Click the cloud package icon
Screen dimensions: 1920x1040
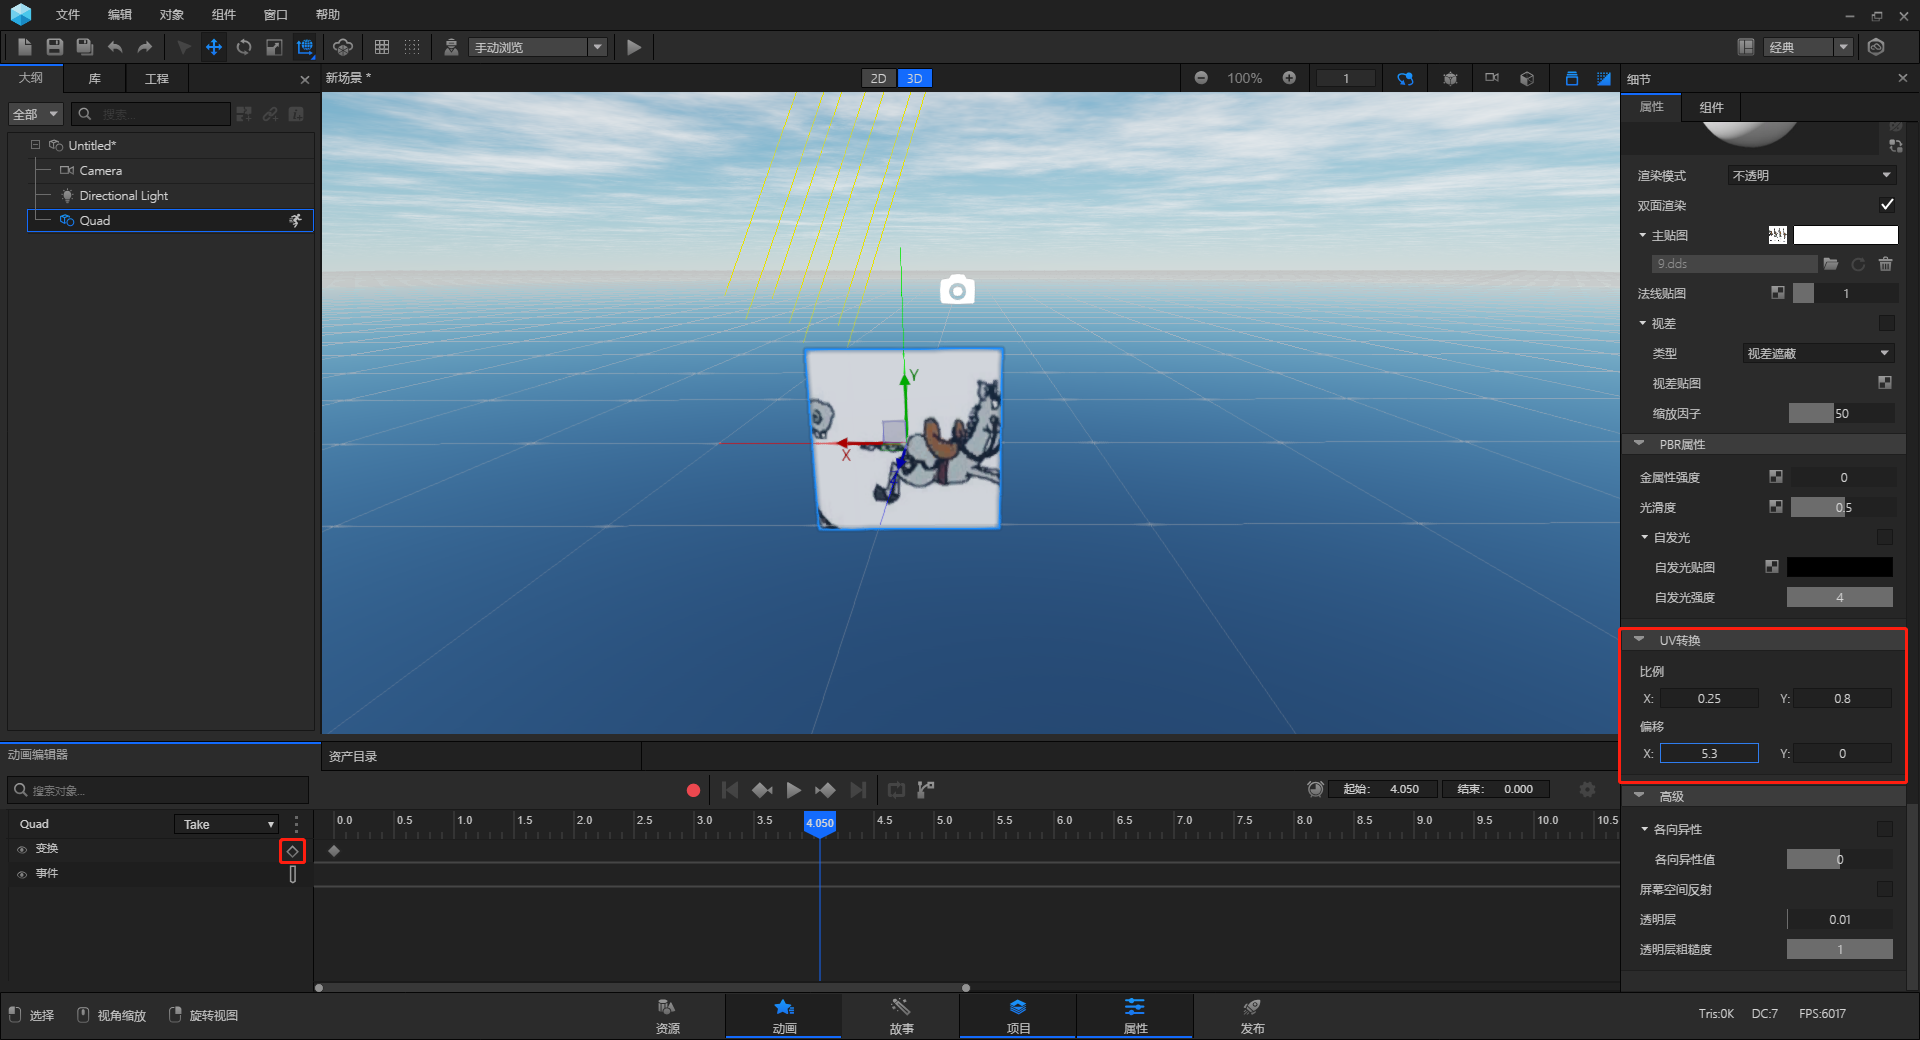click(x=343, y=47)
